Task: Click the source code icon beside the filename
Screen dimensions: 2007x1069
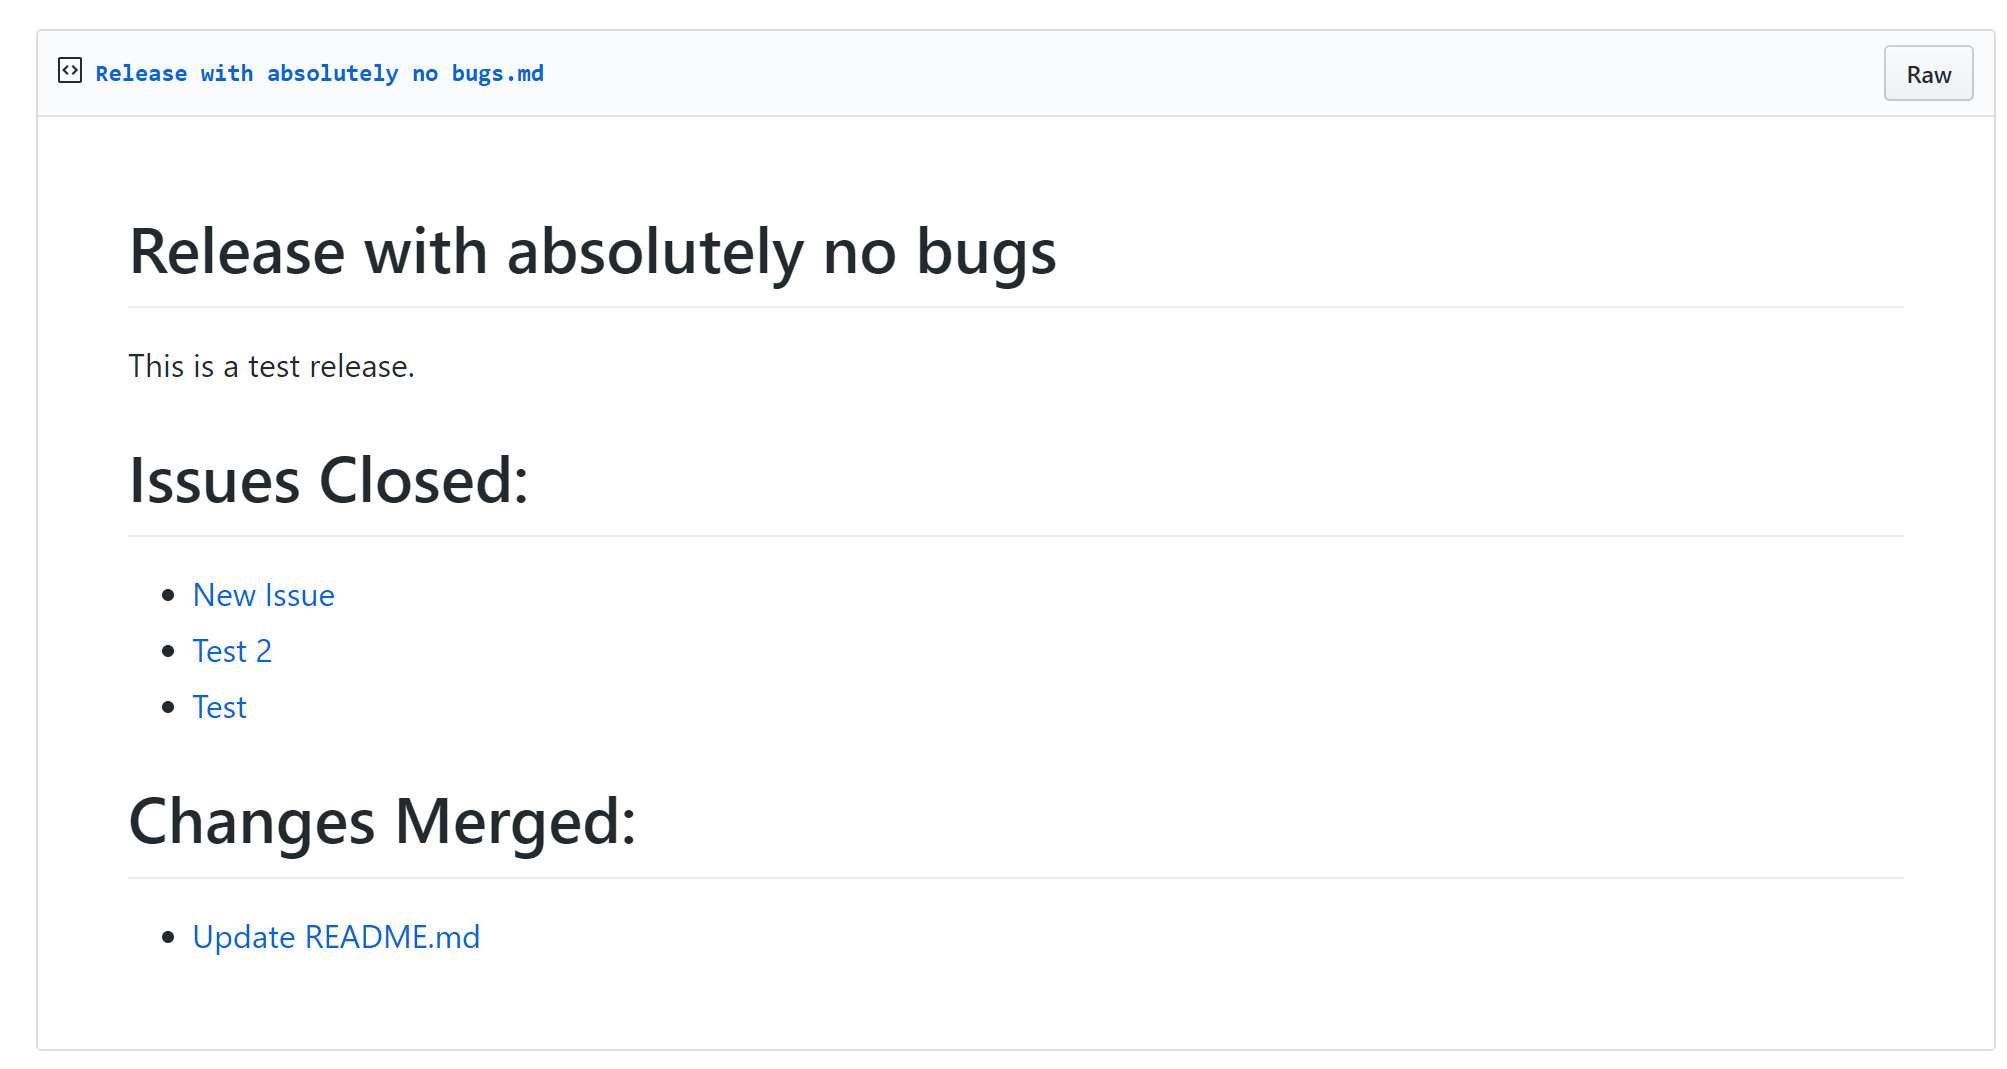Action: 70,71
